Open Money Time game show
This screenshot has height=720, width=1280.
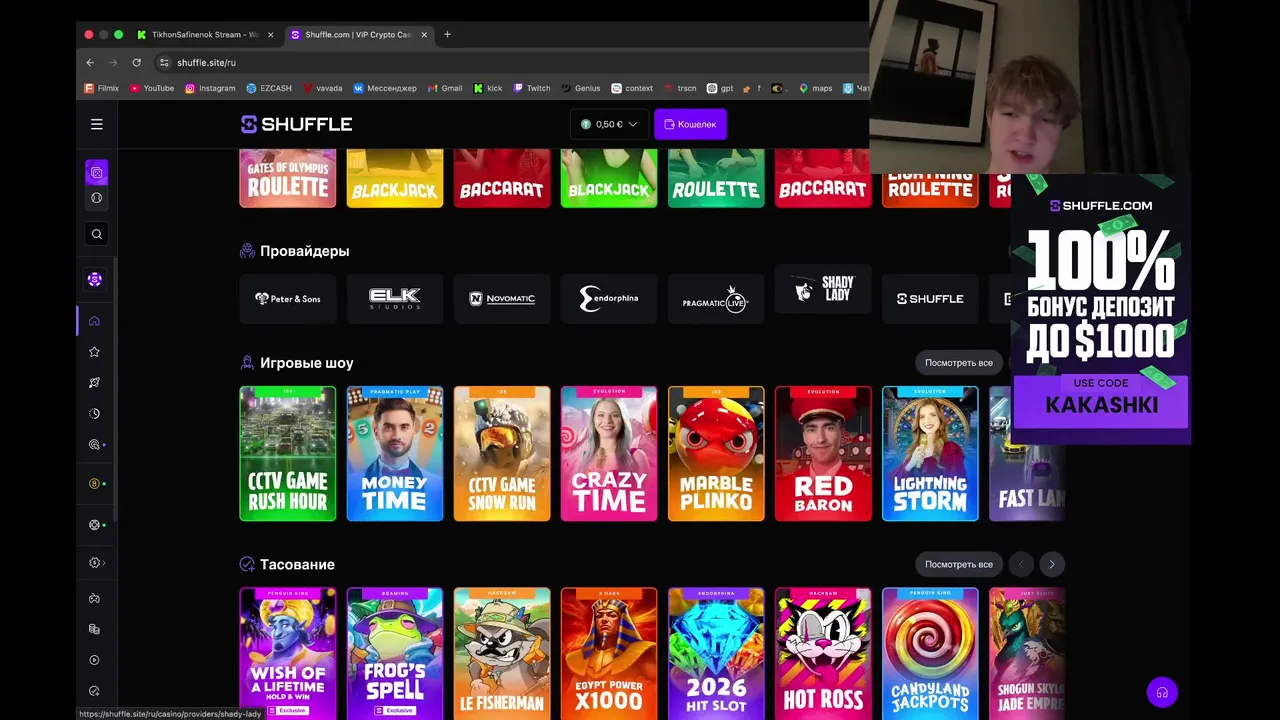click(395, 454)
